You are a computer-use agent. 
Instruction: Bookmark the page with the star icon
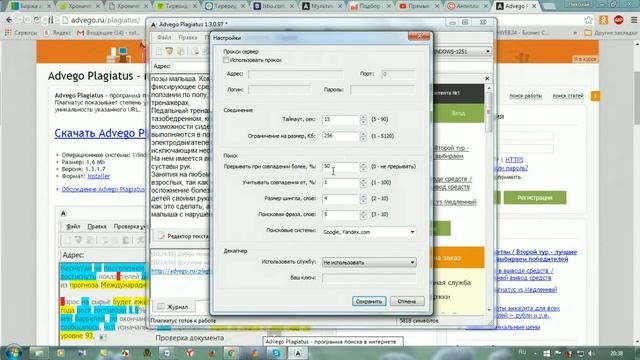coord(588,20)
